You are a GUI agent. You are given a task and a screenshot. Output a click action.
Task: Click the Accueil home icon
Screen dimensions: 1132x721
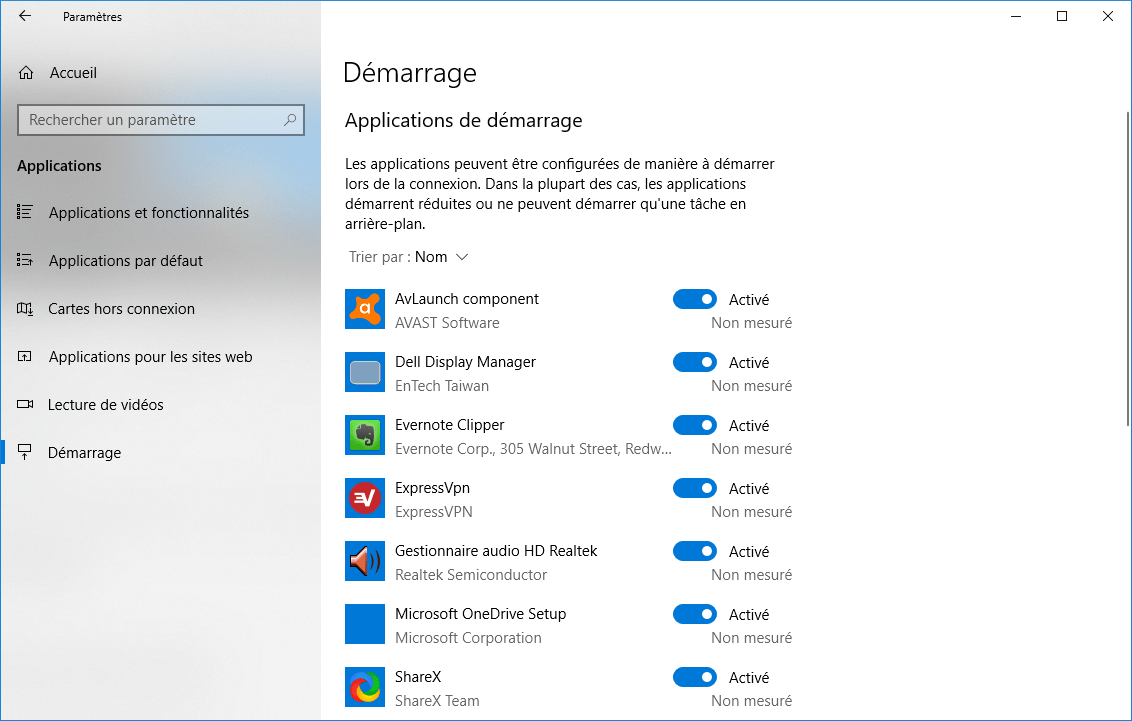pos(26,73)
